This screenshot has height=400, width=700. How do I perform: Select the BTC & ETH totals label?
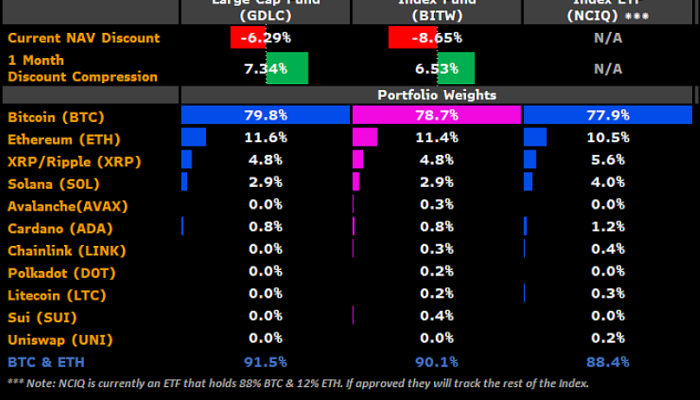click(x=44, y=362)
